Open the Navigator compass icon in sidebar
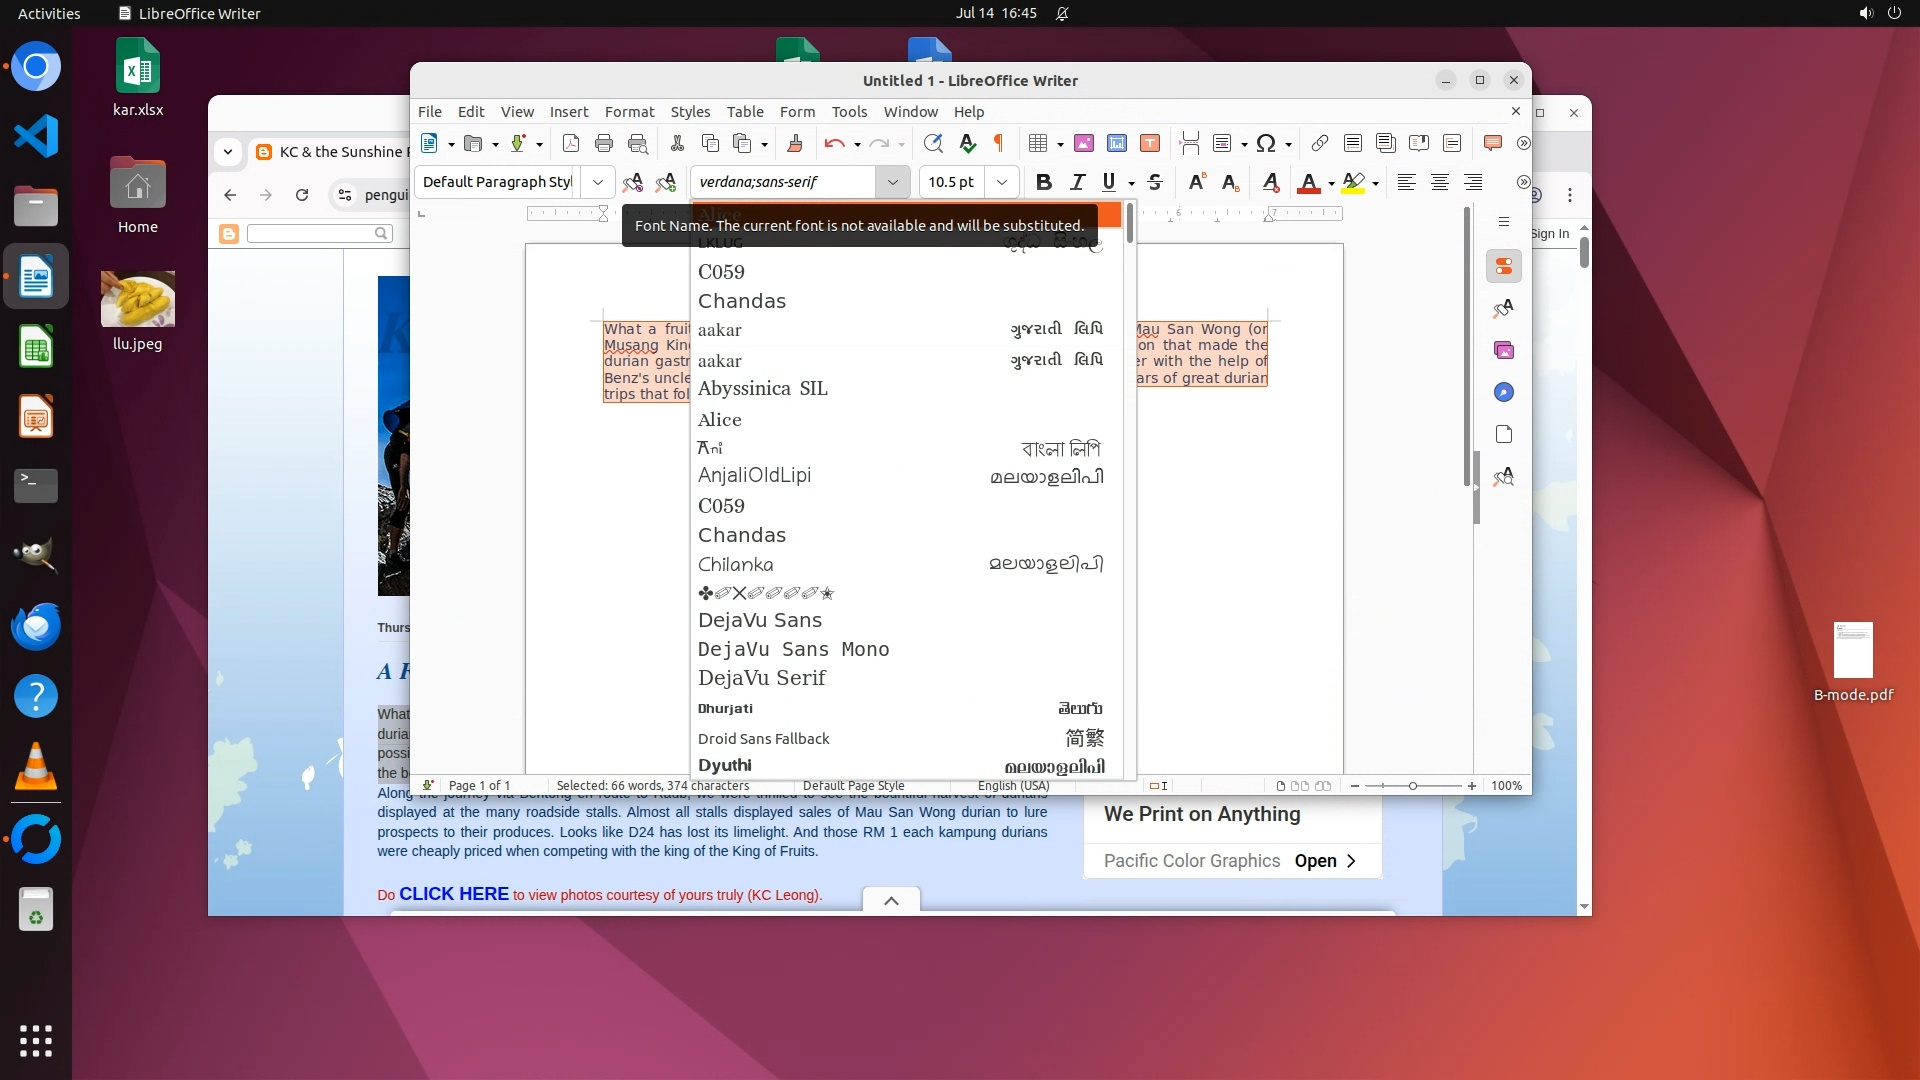Screen dimensions: 1920x1080 (1503, 392)
